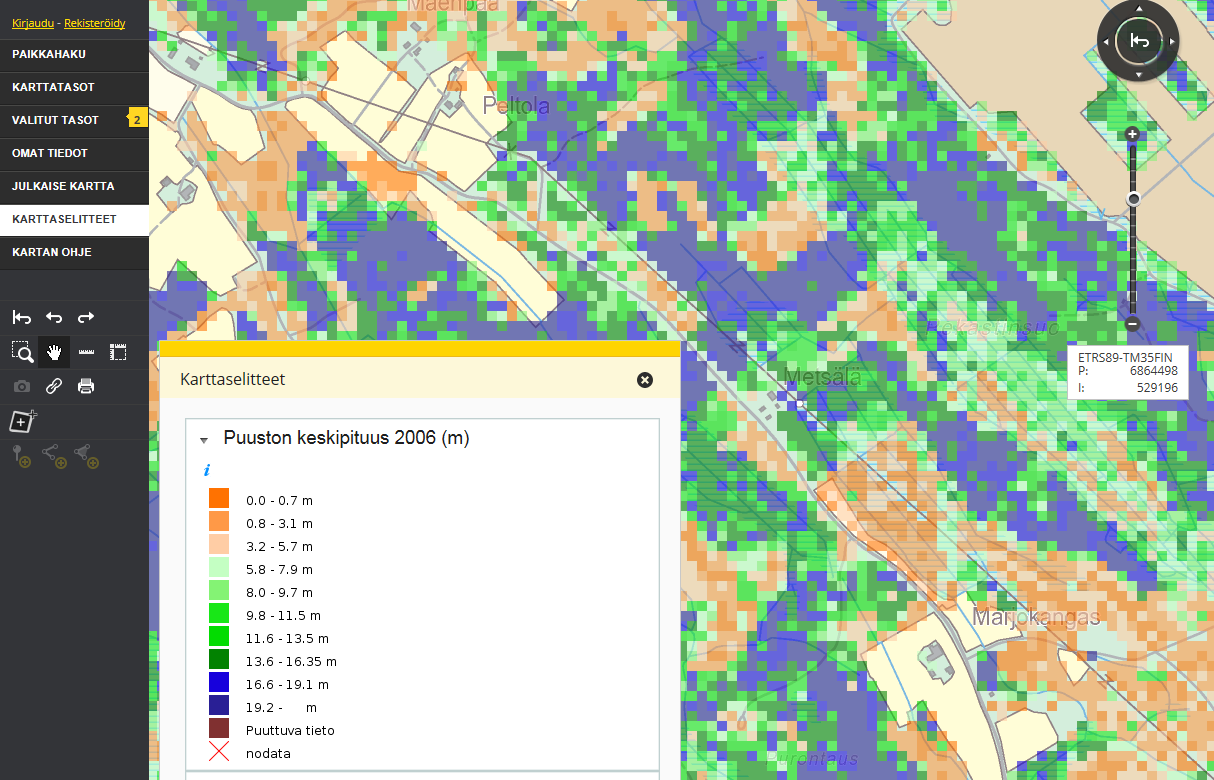Return map to its initial view in toolbar
The height and width of the screenshot is (780, 1214).
click(x=22, y=318)
